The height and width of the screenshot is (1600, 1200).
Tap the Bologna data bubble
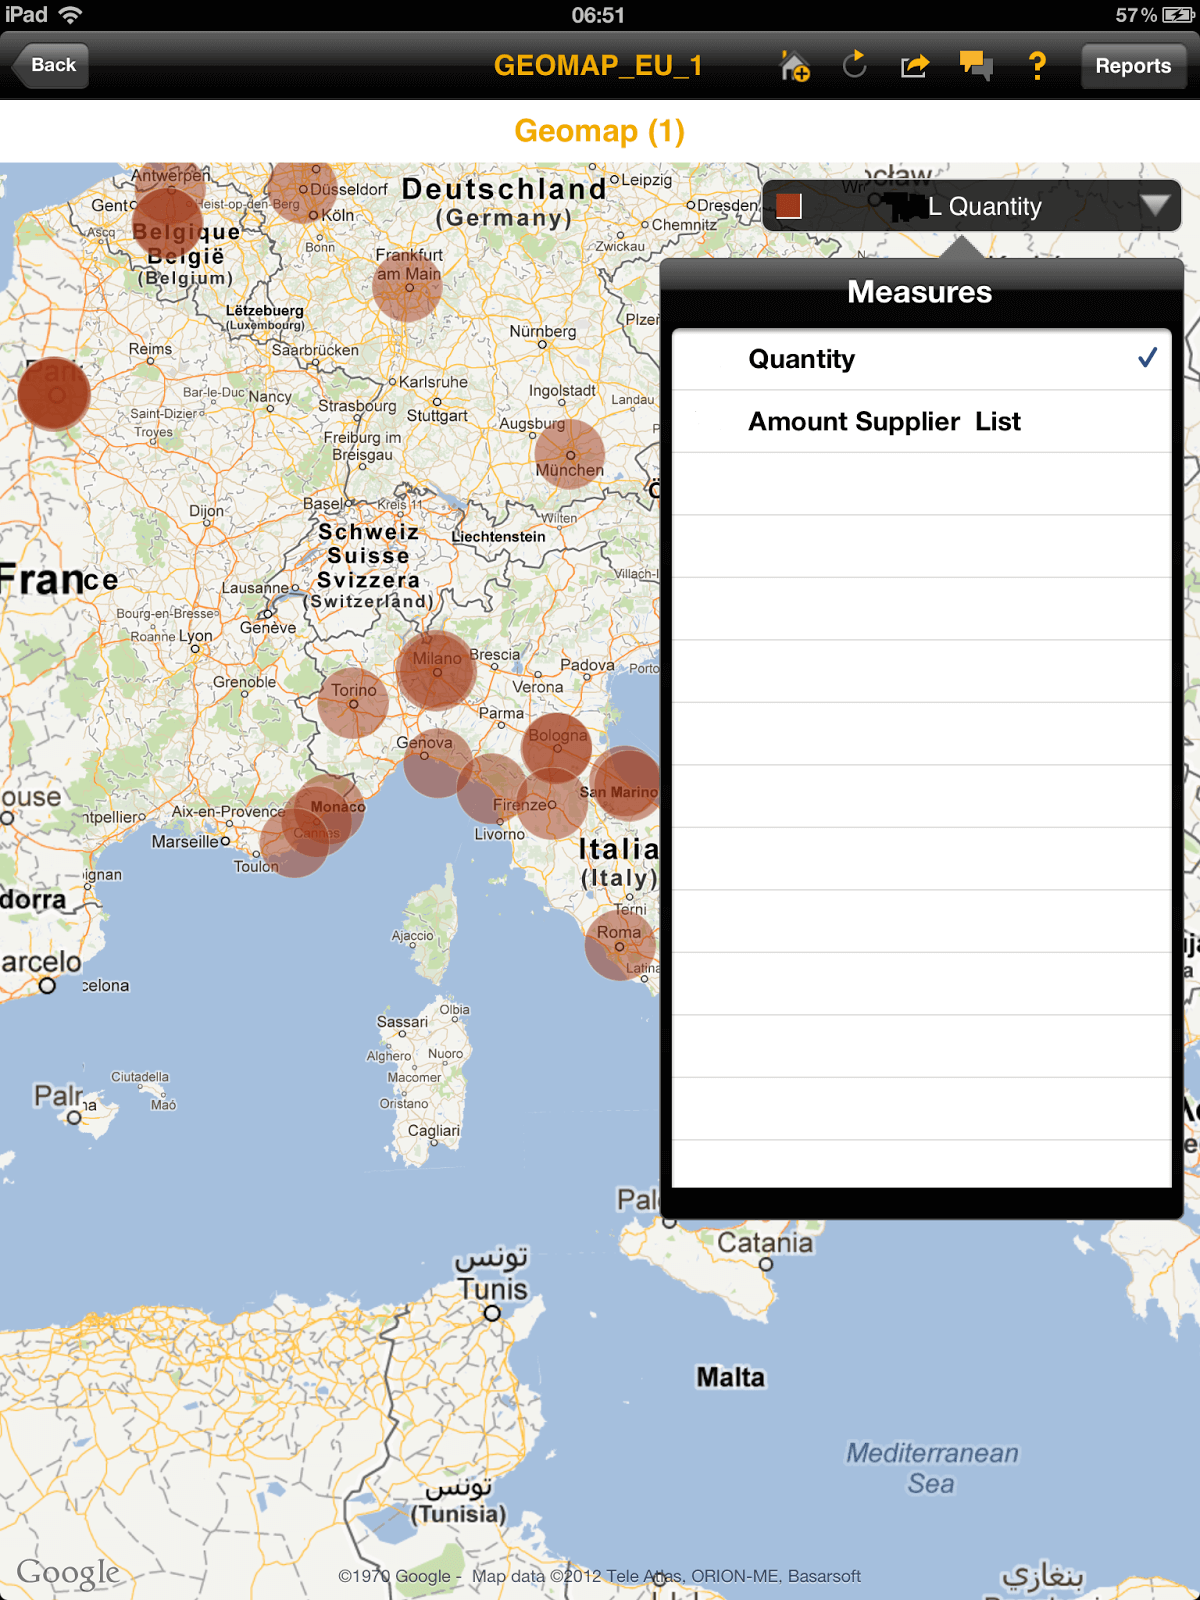click(x=557, y=748)
